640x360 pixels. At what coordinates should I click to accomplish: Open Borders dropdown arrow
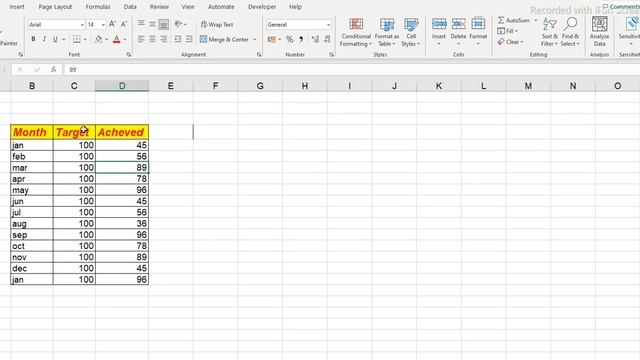pyautogui.click(x=85, y=40)
